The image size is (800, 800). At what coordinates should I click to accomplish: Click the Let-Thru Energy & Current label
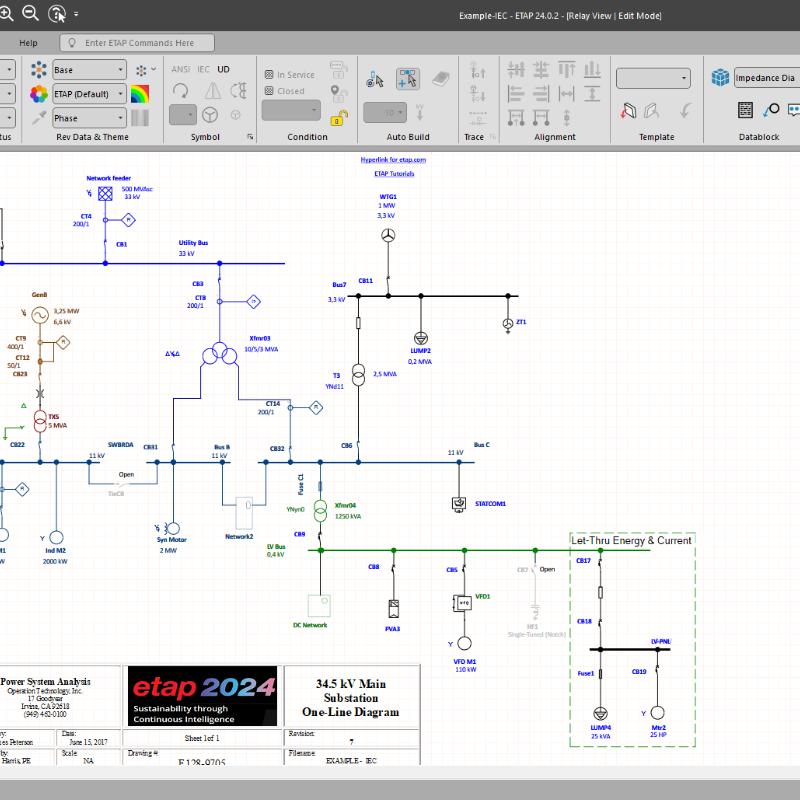[x=631, y=540]
